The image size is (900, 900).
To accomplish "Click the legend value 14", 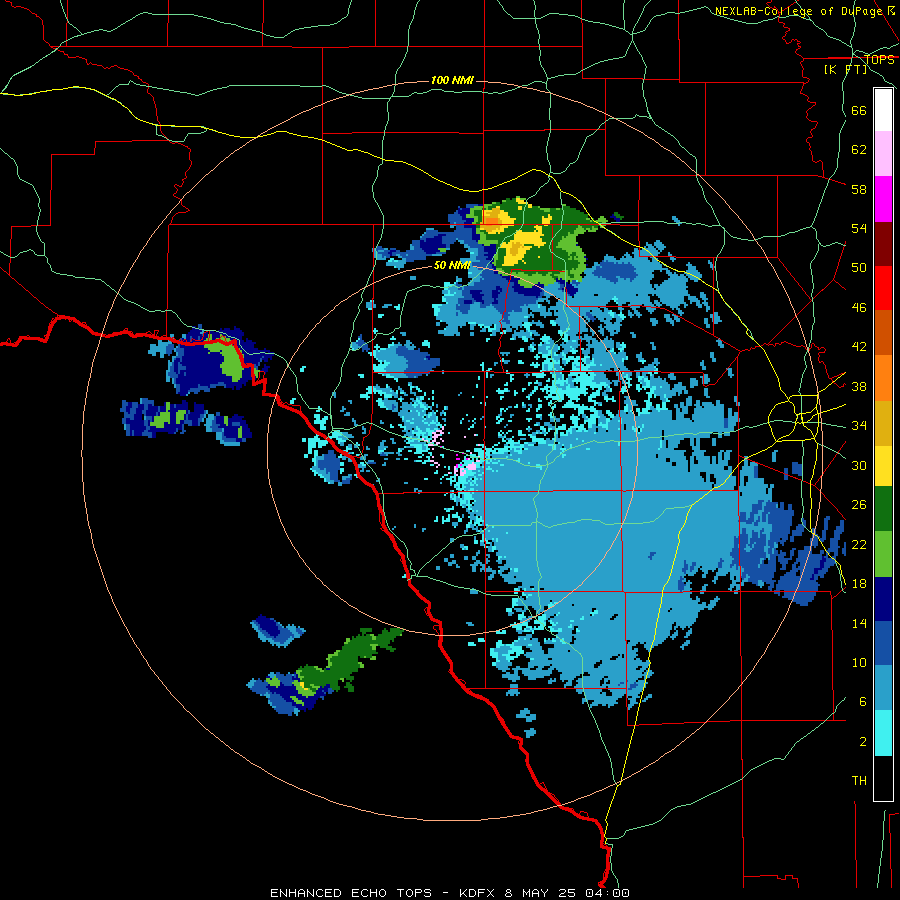I will click(x=859, y=623).
